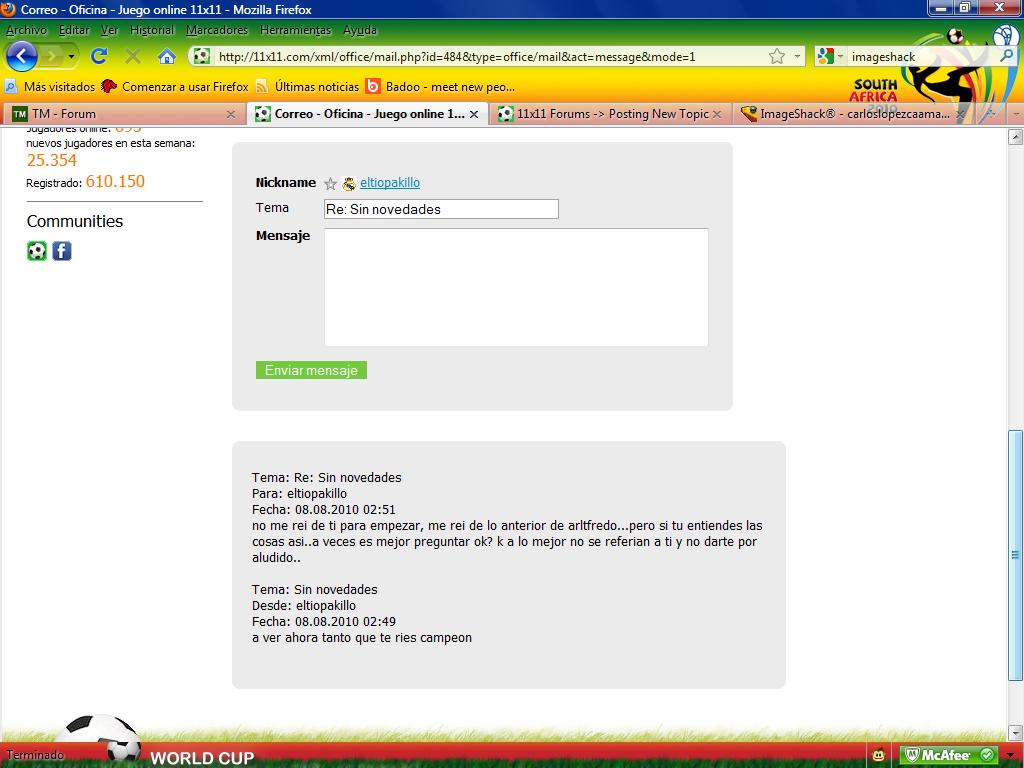1024x768 pixels.
Task: Expand the URL bar history dropdown
Action: pos(798,57)
